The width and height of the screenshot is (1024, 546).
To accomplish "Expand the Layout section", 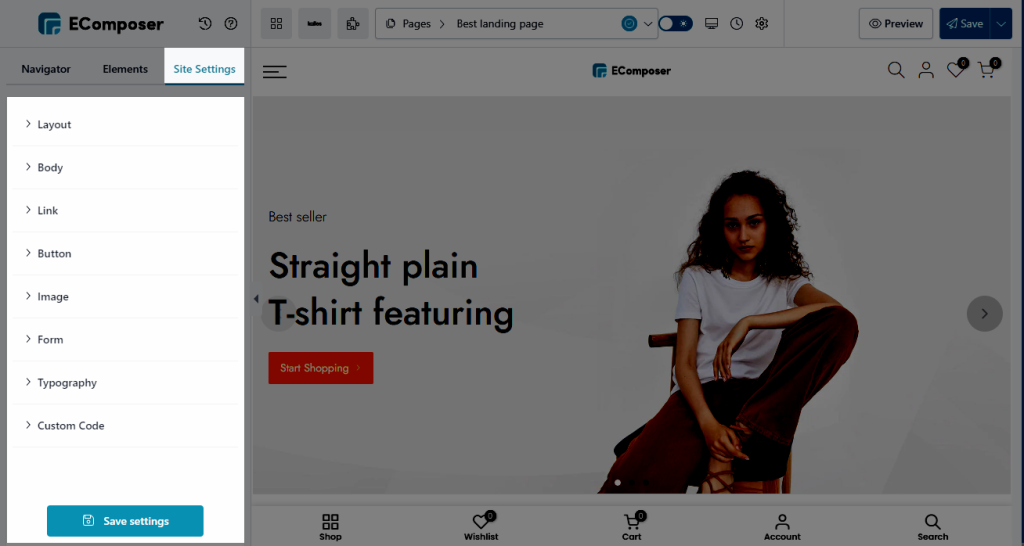I will coord(125,124).
